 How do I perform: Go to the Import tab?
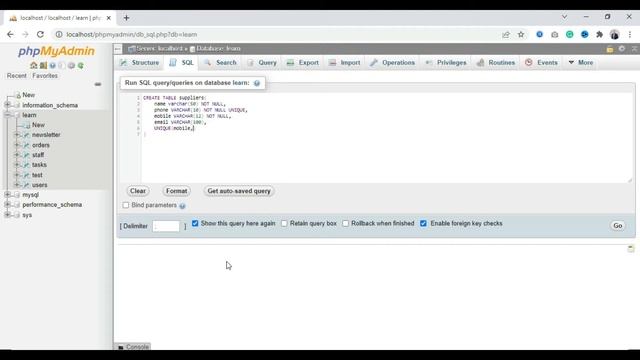[x=345, y=62]
